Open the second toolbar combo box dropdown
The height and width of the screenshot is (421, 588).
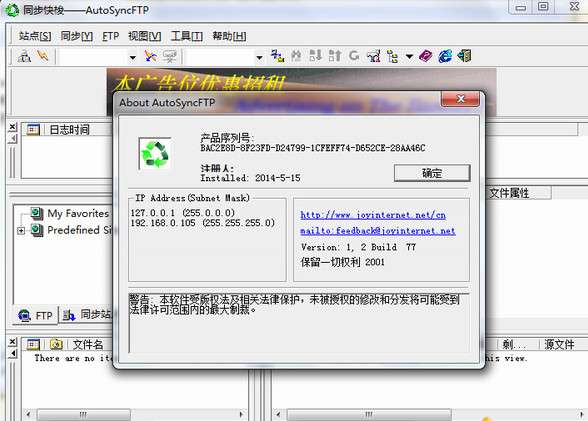(260, 58)
